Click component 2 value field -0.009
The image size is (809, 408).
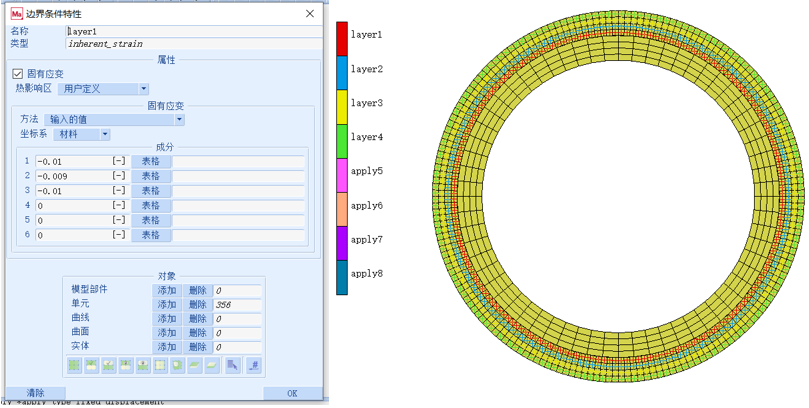coord(81,176)
